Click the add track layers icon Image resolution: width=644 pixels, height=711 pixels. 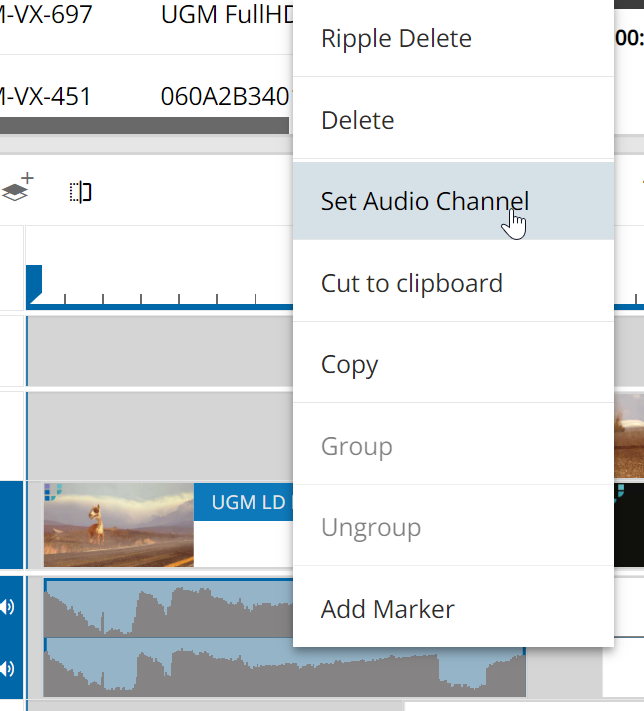[17, 189]
